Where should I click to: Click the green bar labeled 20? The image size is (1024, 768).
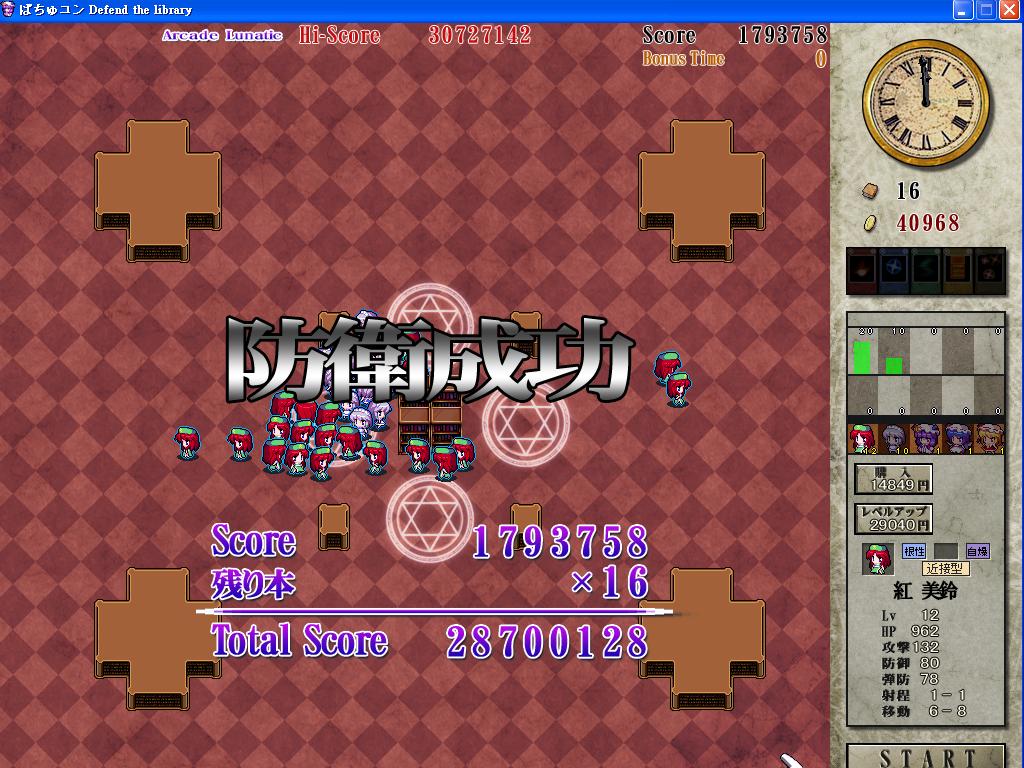click(x=862, y=357)
